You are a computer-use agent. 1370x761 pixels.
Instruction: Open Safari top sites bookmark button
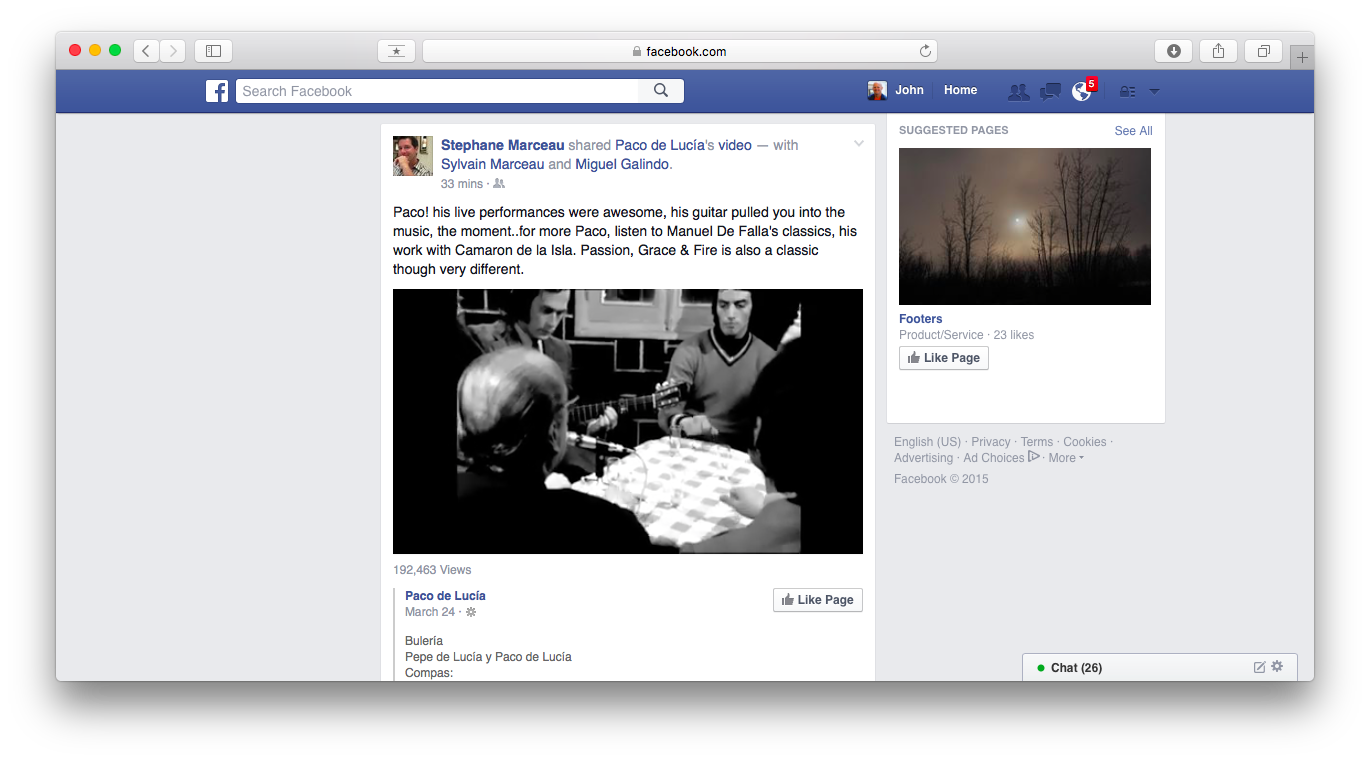coord(396,51)
